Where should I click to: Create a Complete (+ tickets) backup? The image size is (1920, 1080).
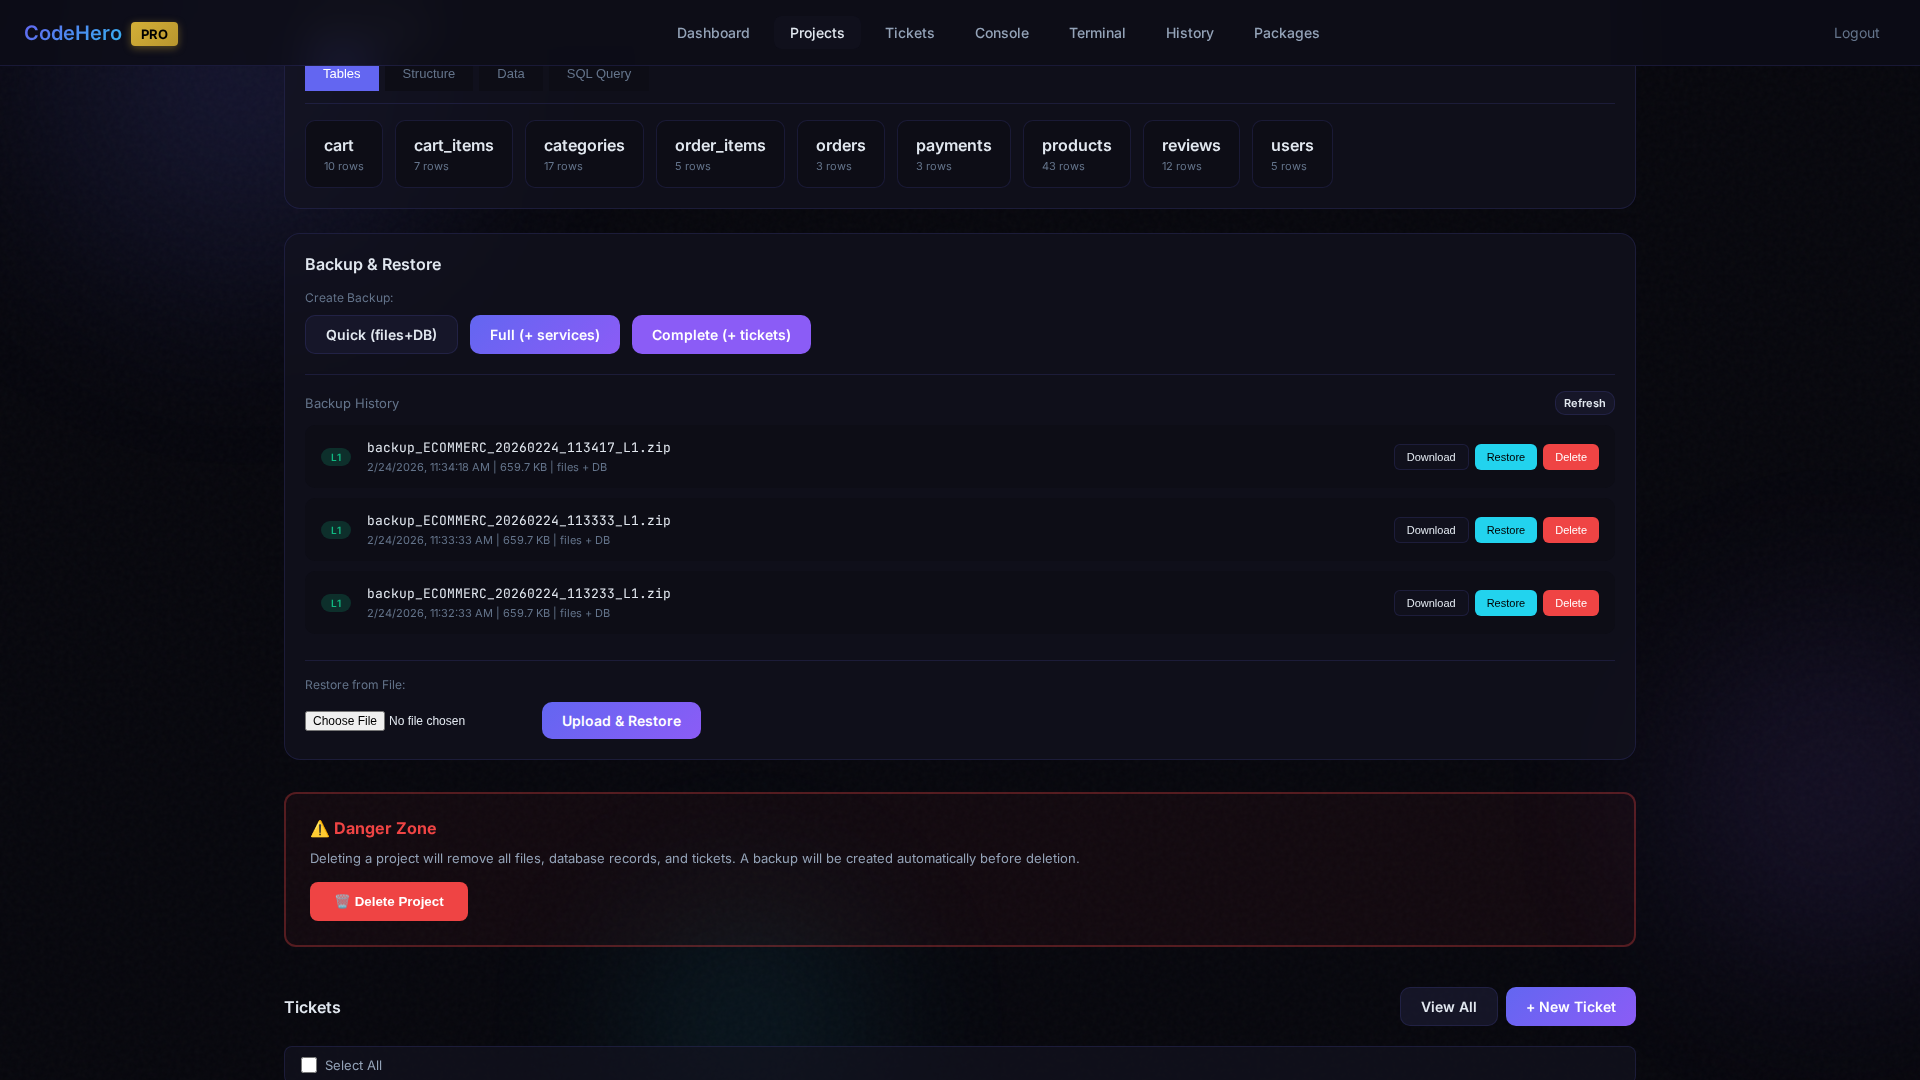721,335
